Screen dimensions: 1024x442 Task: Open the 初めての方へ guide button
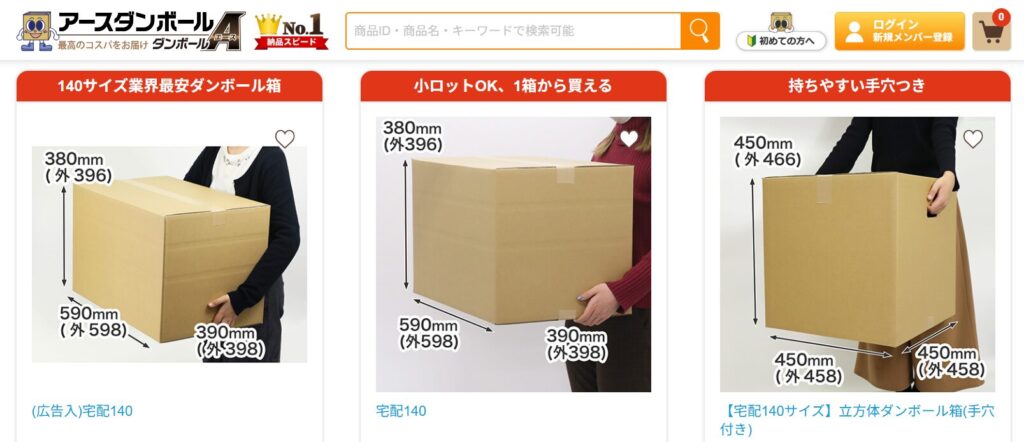click(x=781, y=41)
